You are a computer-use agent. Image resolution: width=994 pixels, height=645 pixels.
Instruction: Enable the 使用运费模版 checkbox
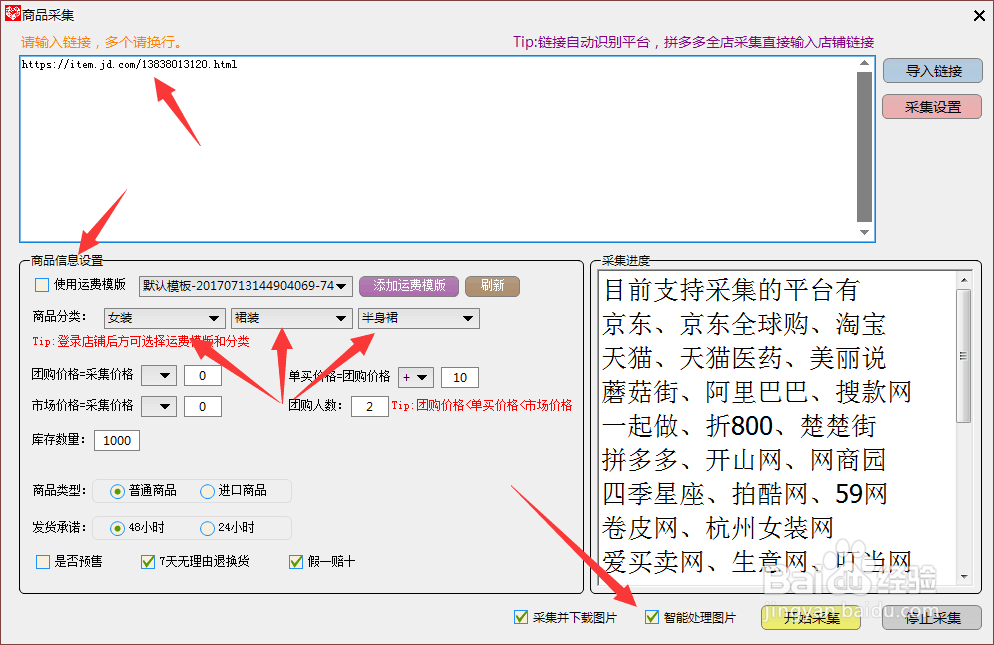[x=40, y=285]
